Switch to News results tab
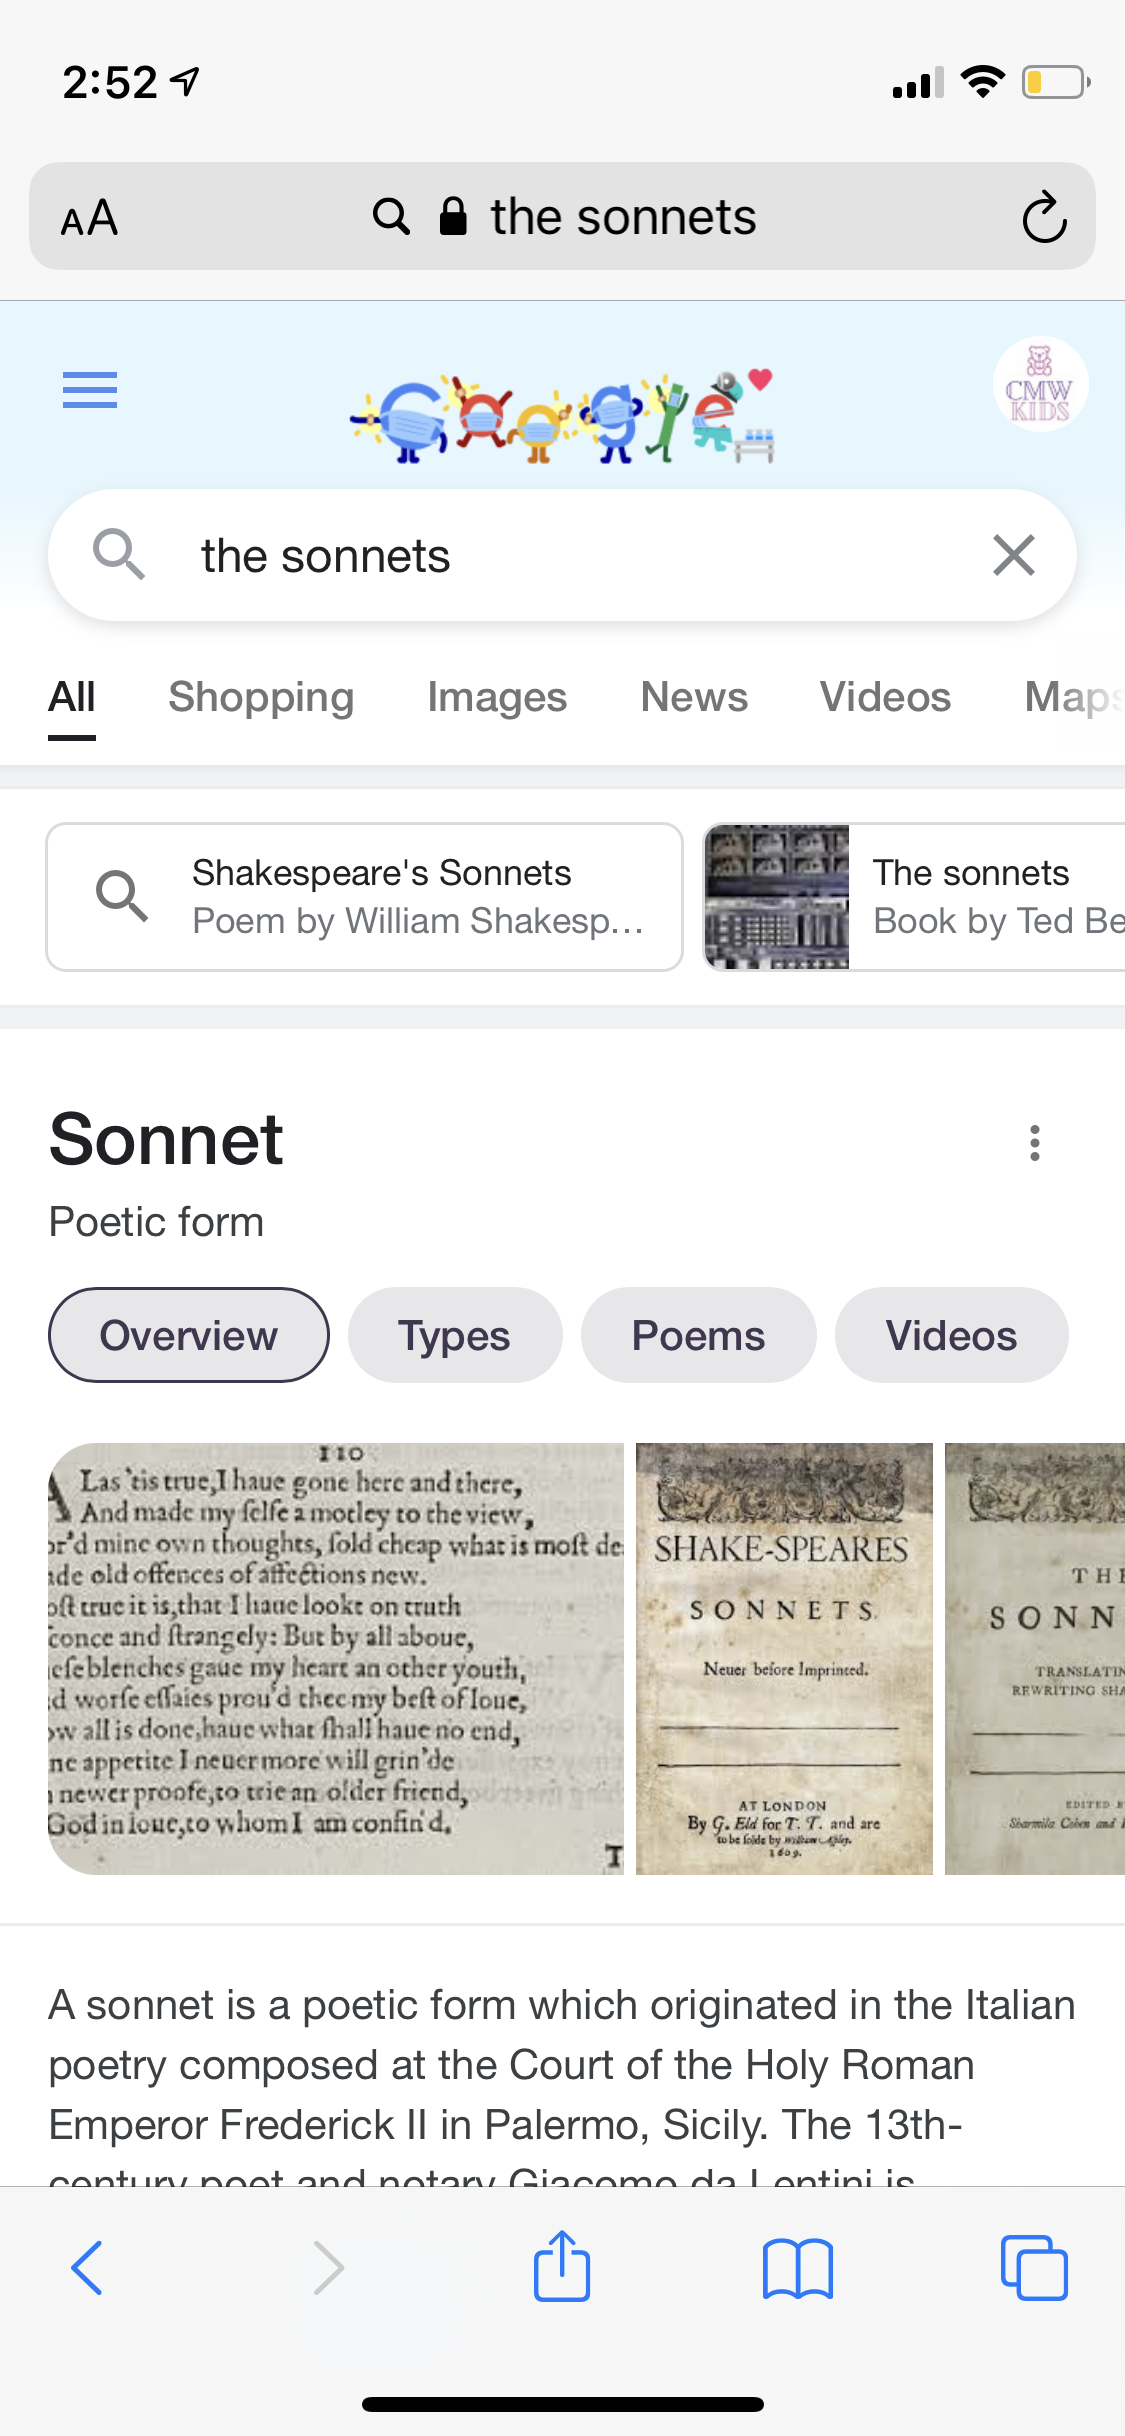This screenshot has height=2436, width=1125. pos(694,698)
